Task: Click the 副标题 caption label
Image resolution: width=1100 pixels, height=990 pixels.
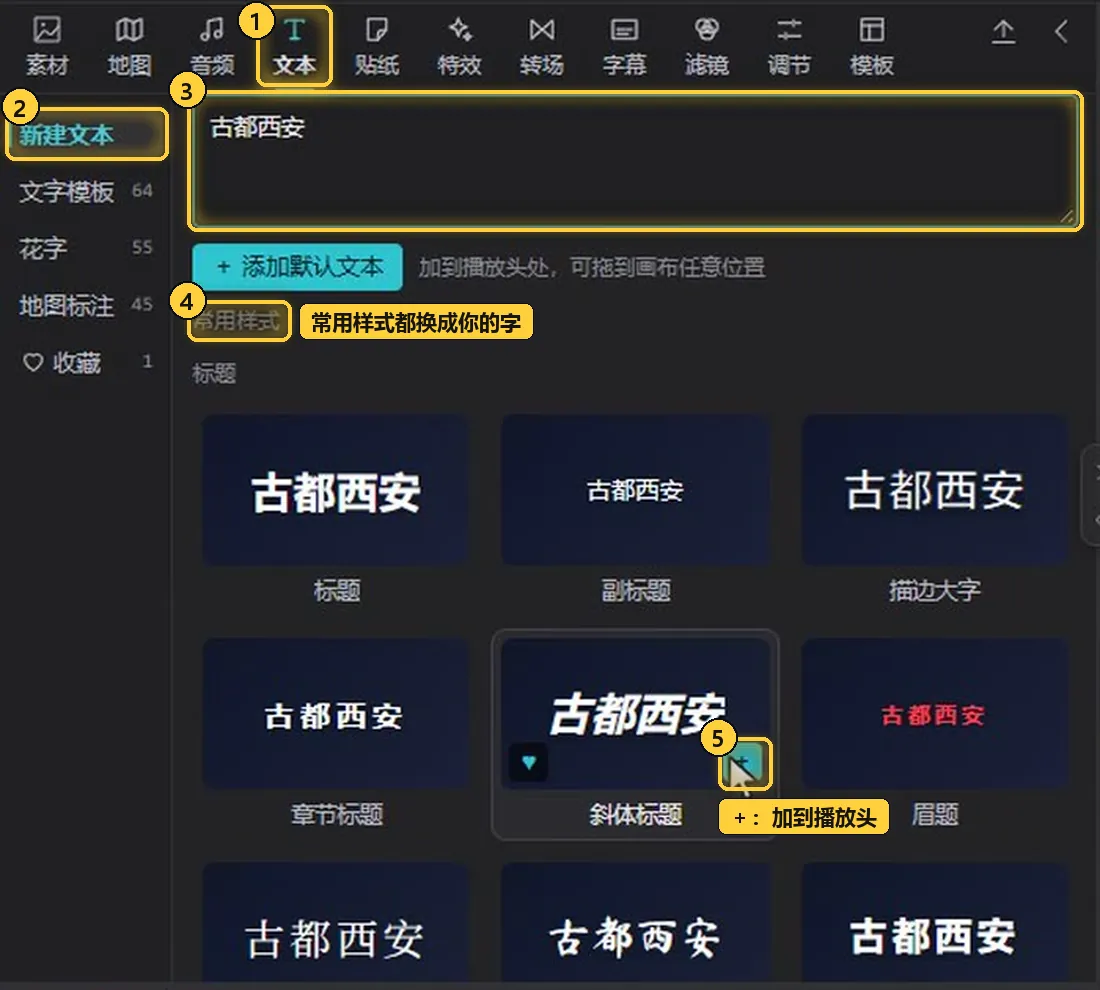Action: pos(636,590)
